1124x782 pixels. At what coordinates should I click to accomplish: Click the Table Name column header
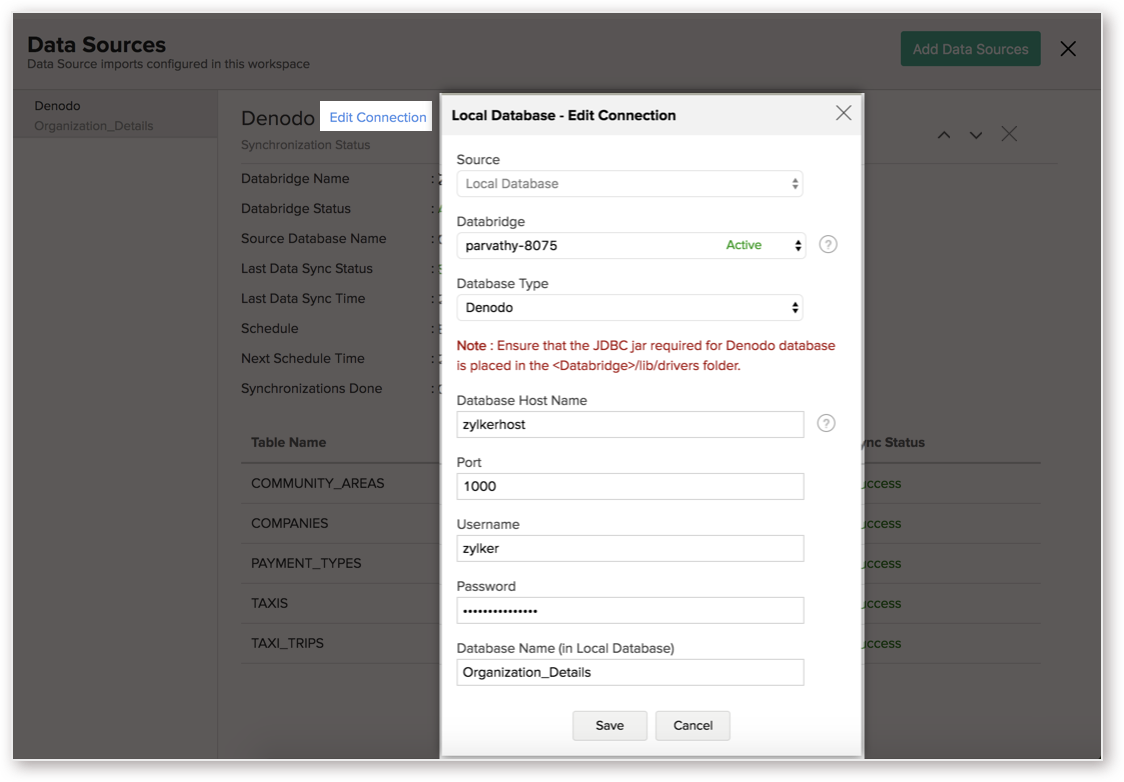288,442
